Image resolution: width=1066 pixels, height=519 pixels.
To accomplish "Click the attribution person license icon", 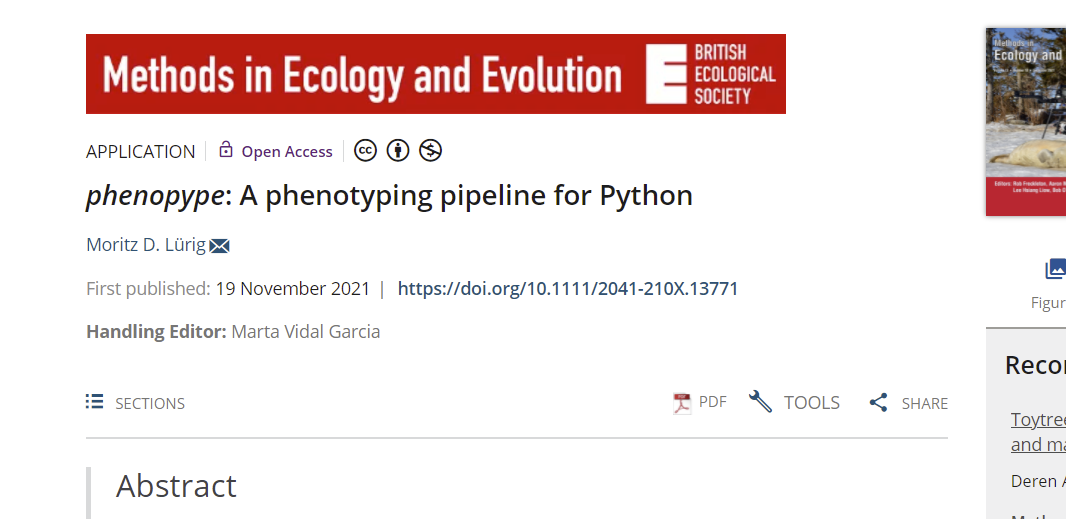I will coord(398,151).
